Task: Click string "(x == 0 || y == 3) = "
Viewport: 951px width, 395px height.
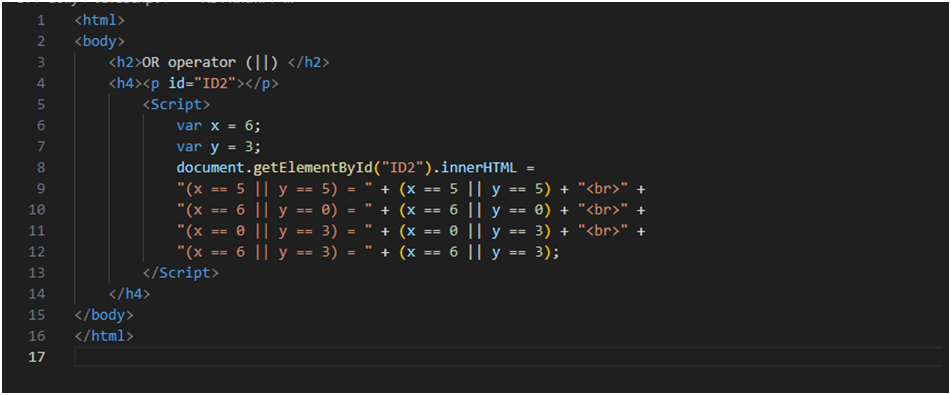Action: coord(274,231)
